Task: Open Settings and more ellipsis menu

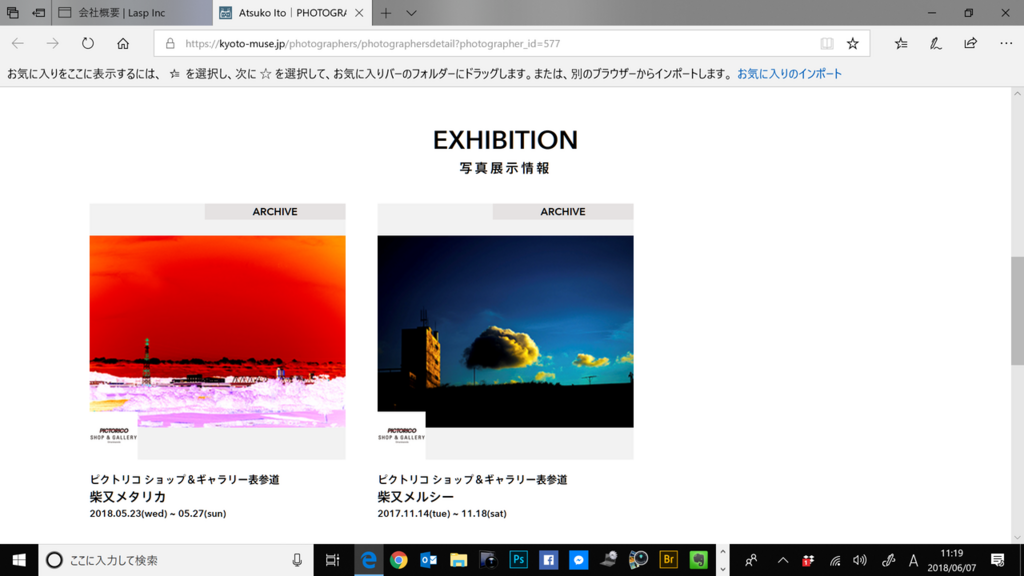Action: pyautogui.click(x=1006, y=44)
